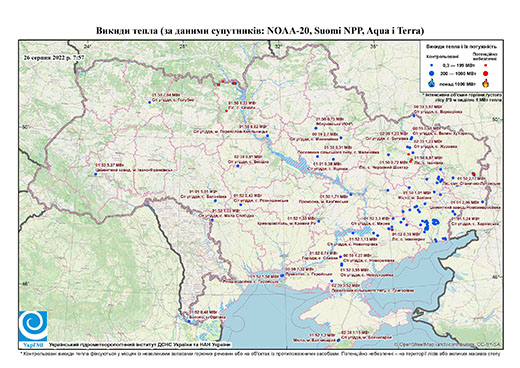
Task: Click the small red dot legend marker
Action: click(486, 66)
